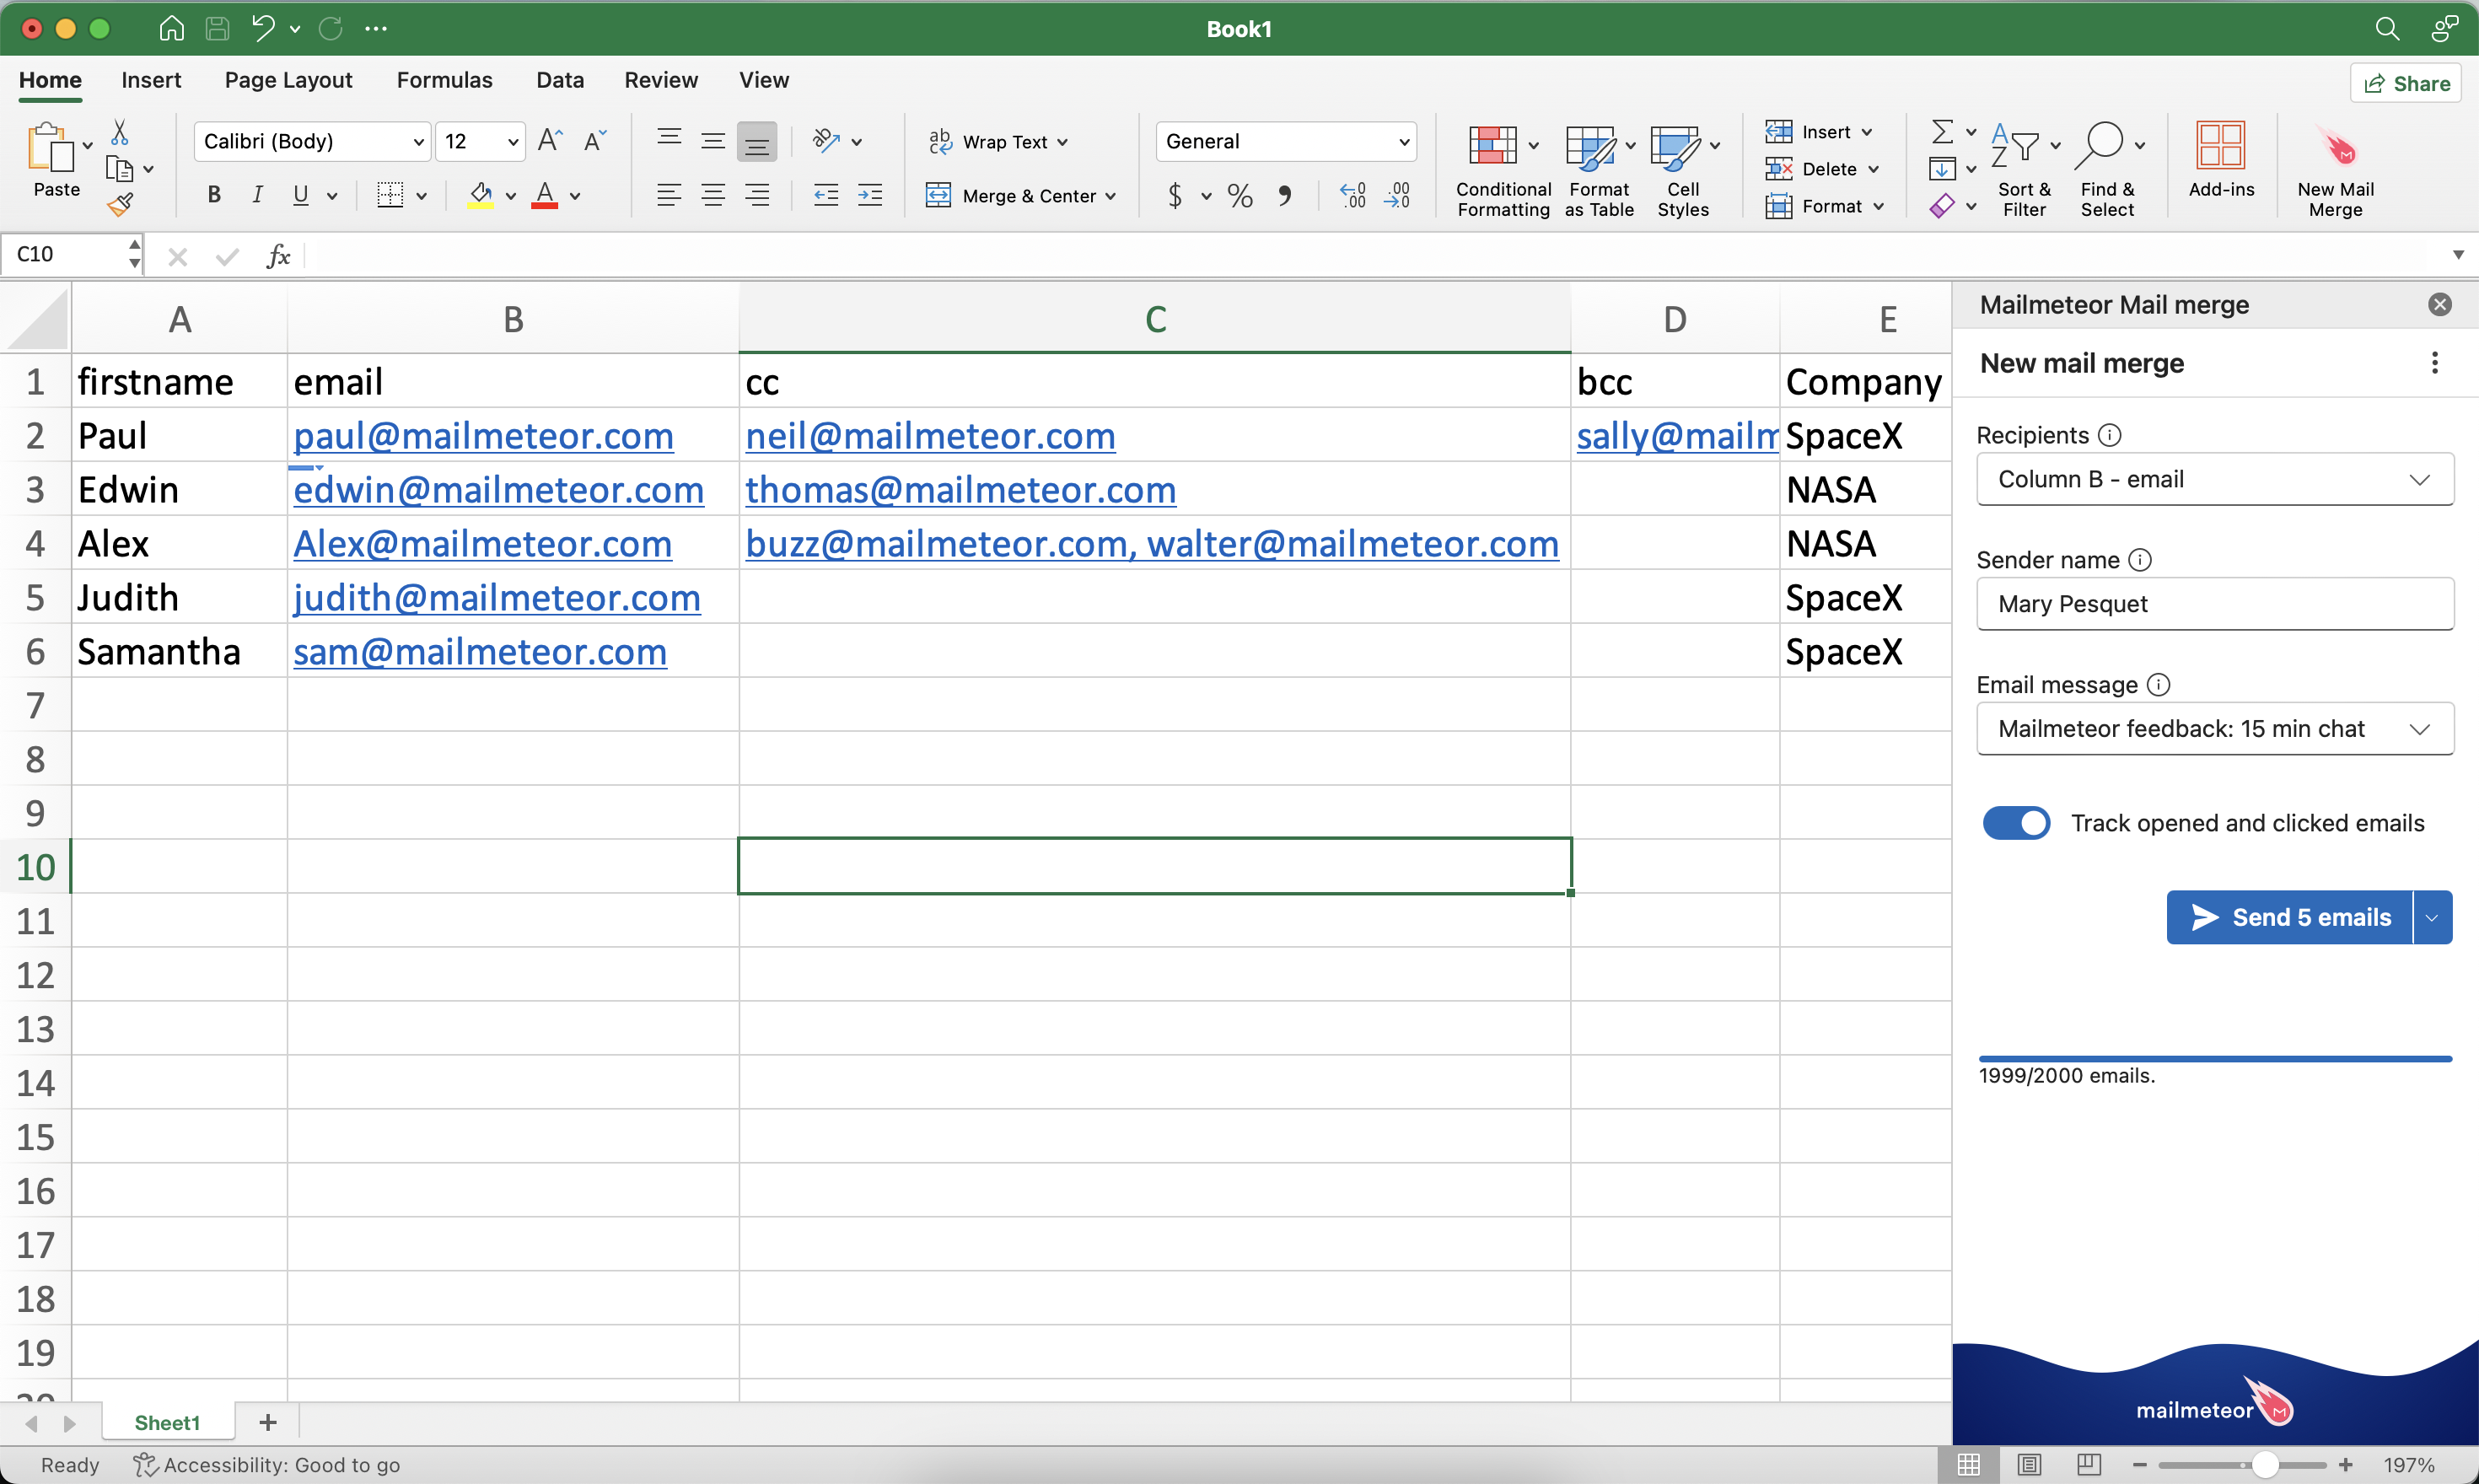Toggle Track opened and clicked emails
The height and width of the screenshot is (1484, 2479).
2016,823
